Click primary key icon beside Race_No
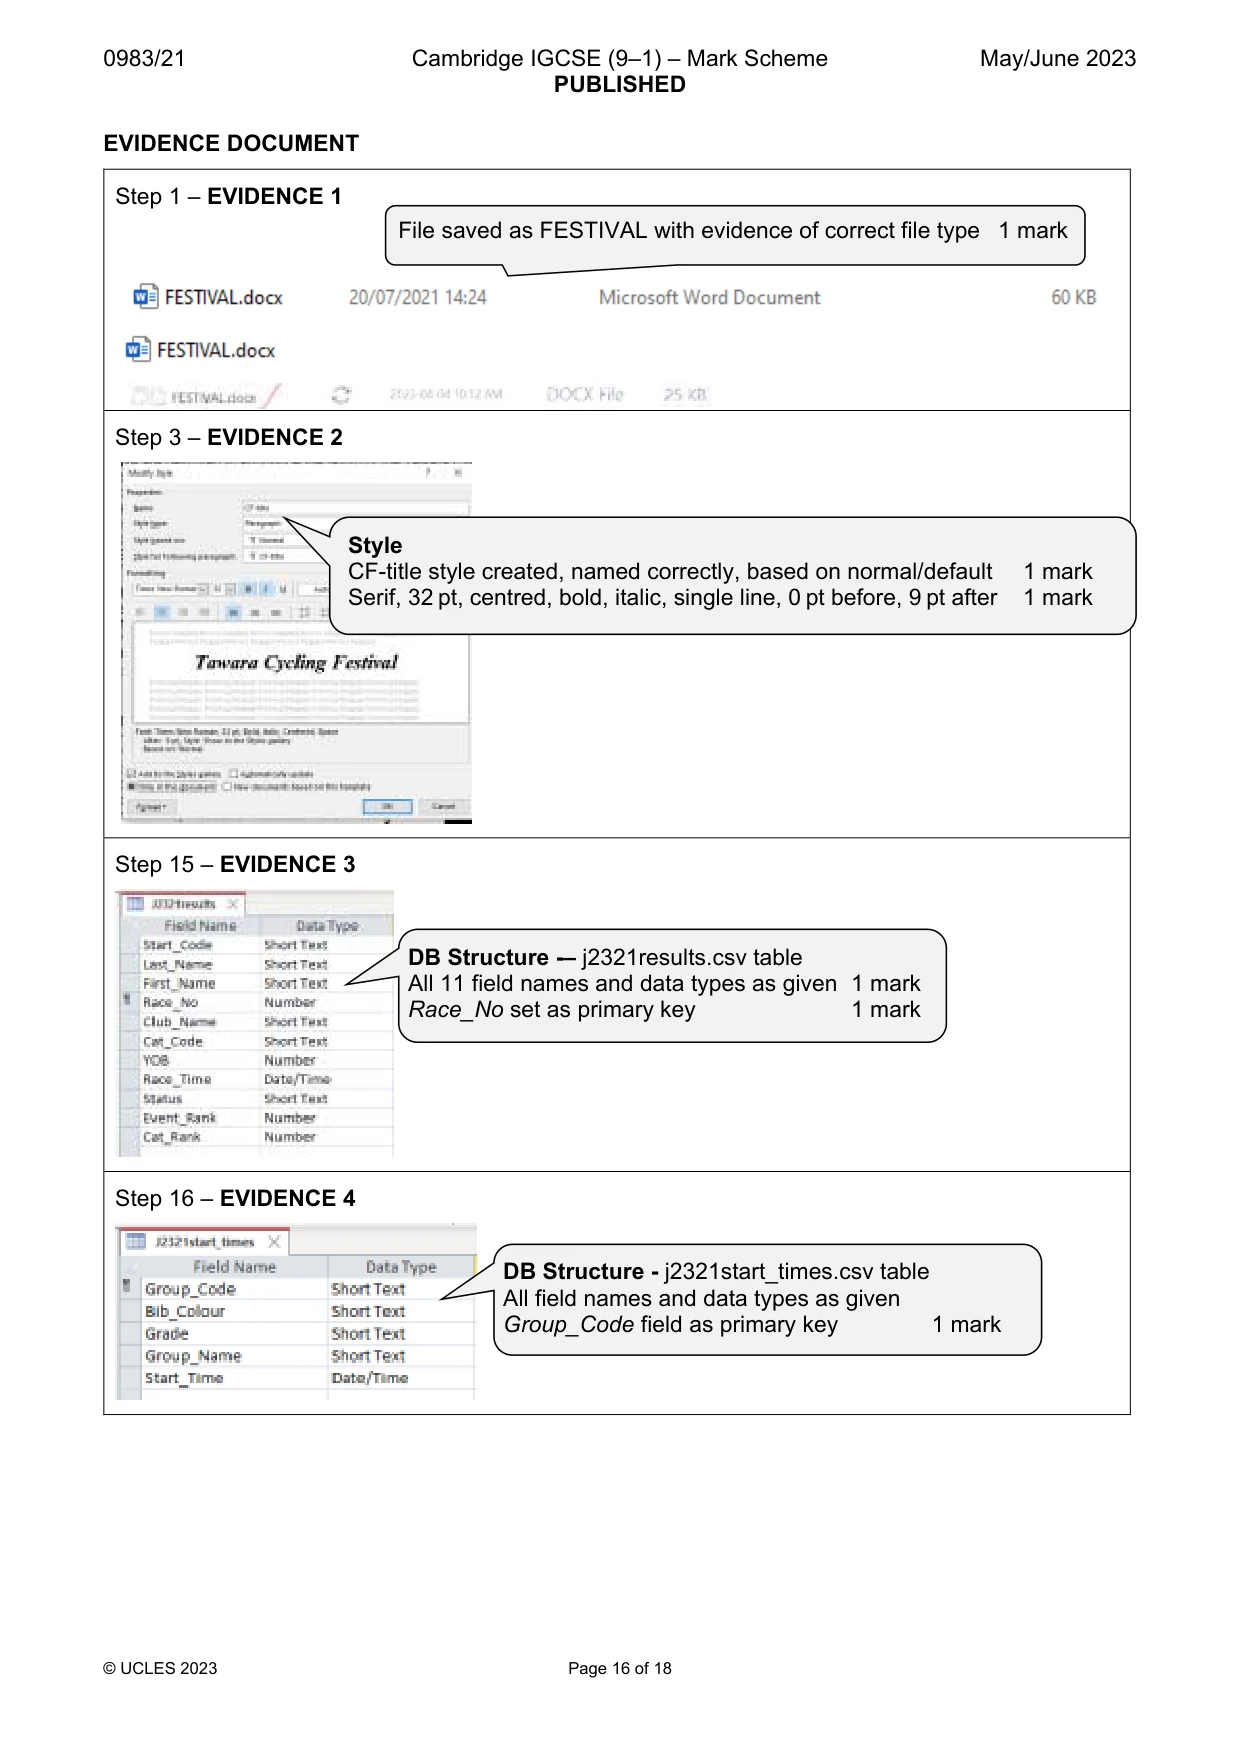Image resolution: width=1241 pixels, height=1755 pixels. coord(127,999)
